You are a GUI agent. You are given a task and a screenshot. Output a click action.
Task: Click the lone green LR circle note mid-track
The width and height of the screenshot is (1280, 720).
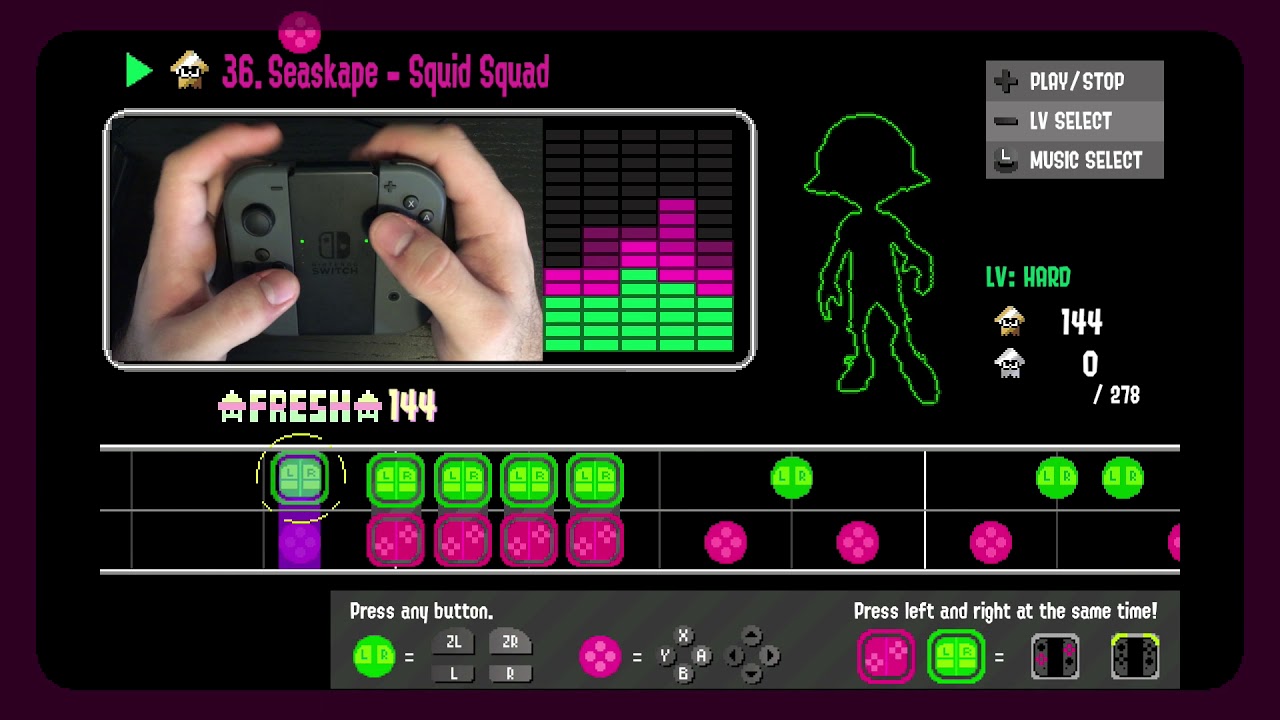pos(792,478)
